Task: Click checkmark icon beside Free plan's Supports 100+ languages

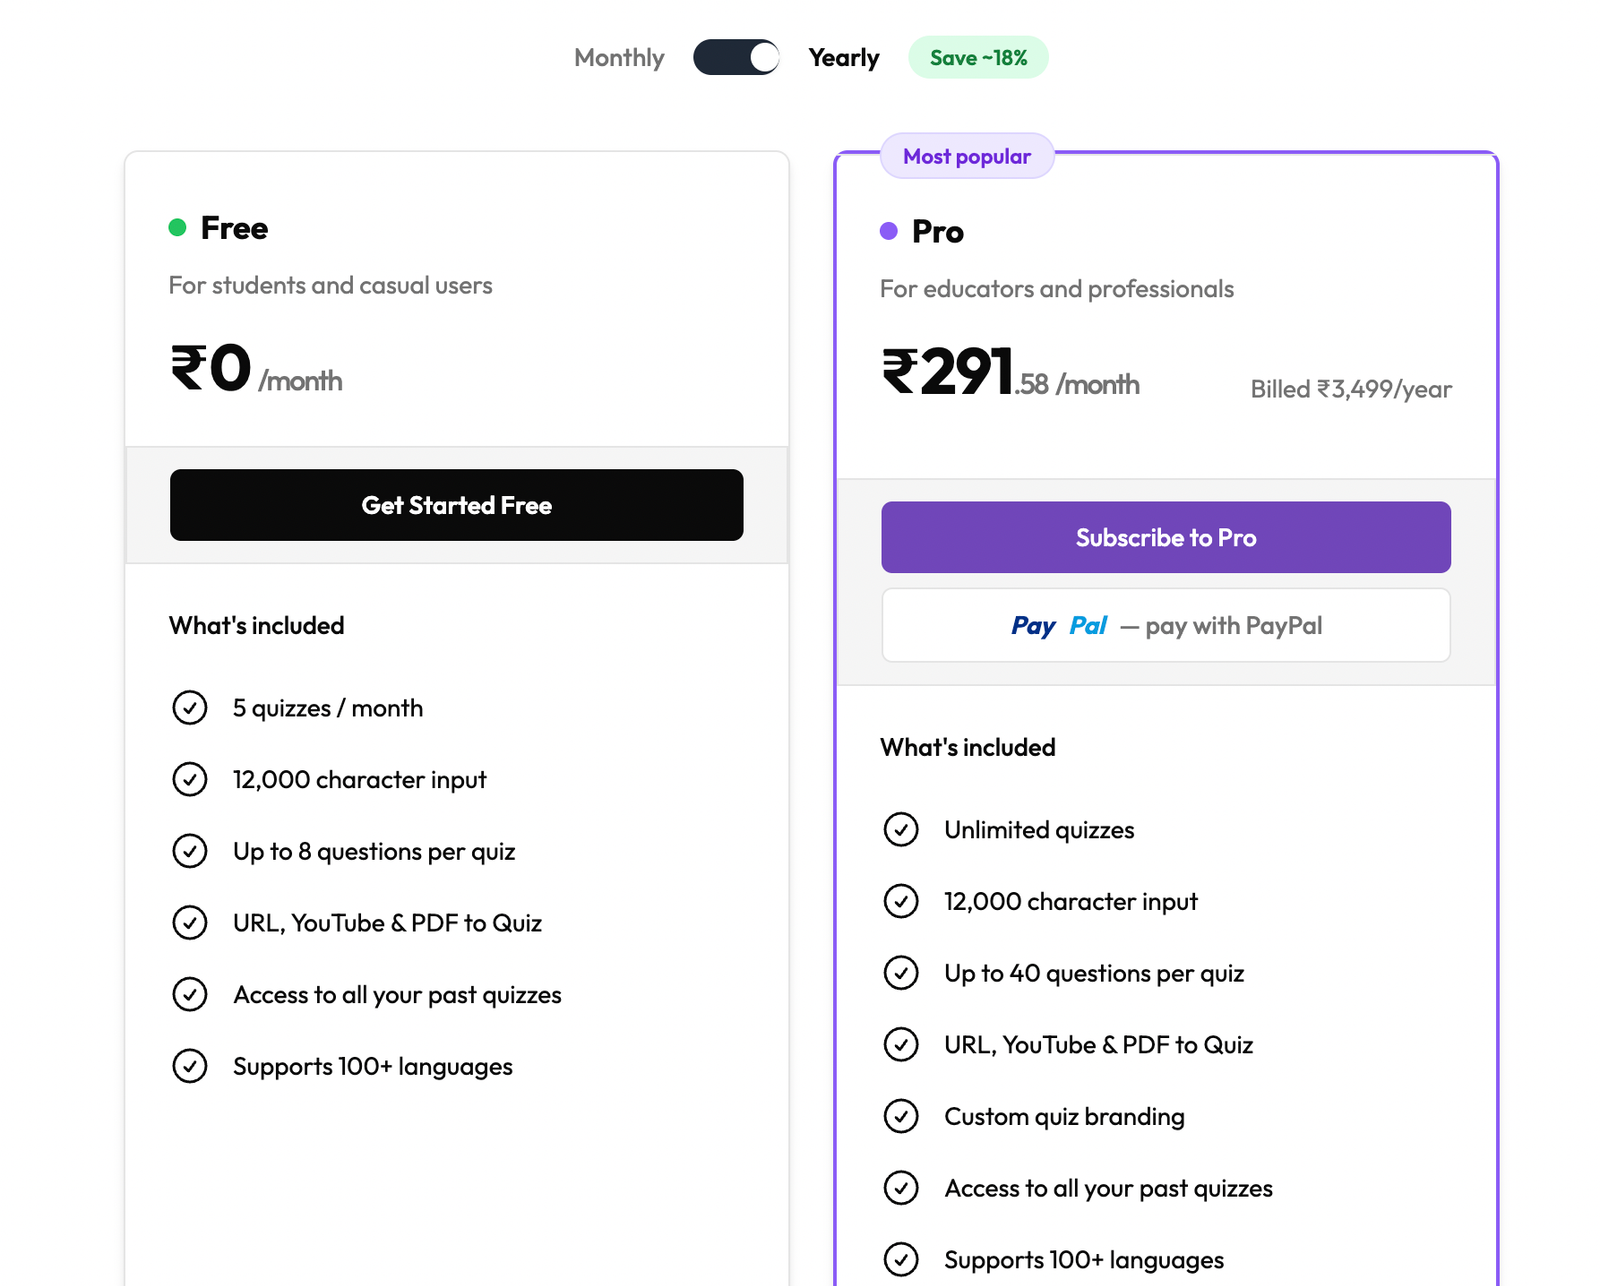Action: pos(190,1066)
